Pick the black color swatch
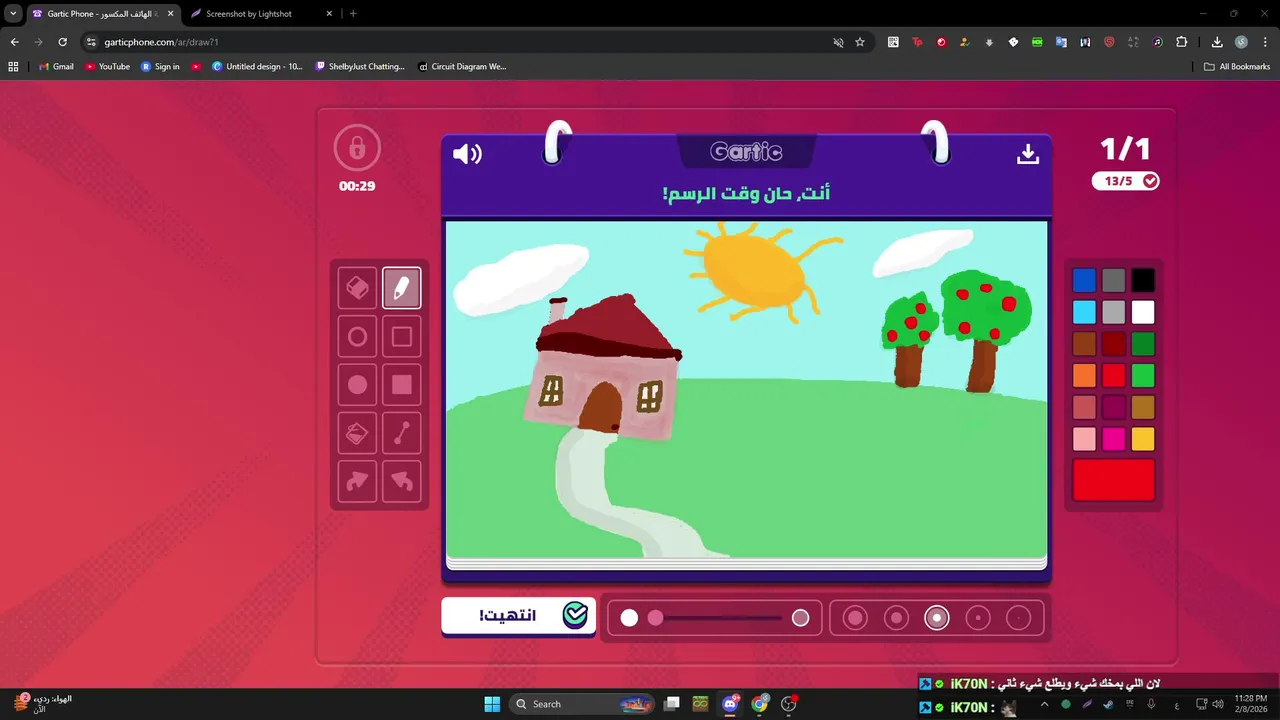The height and width of the screenshot is (720, 1280). click(x=1143, y=281)
